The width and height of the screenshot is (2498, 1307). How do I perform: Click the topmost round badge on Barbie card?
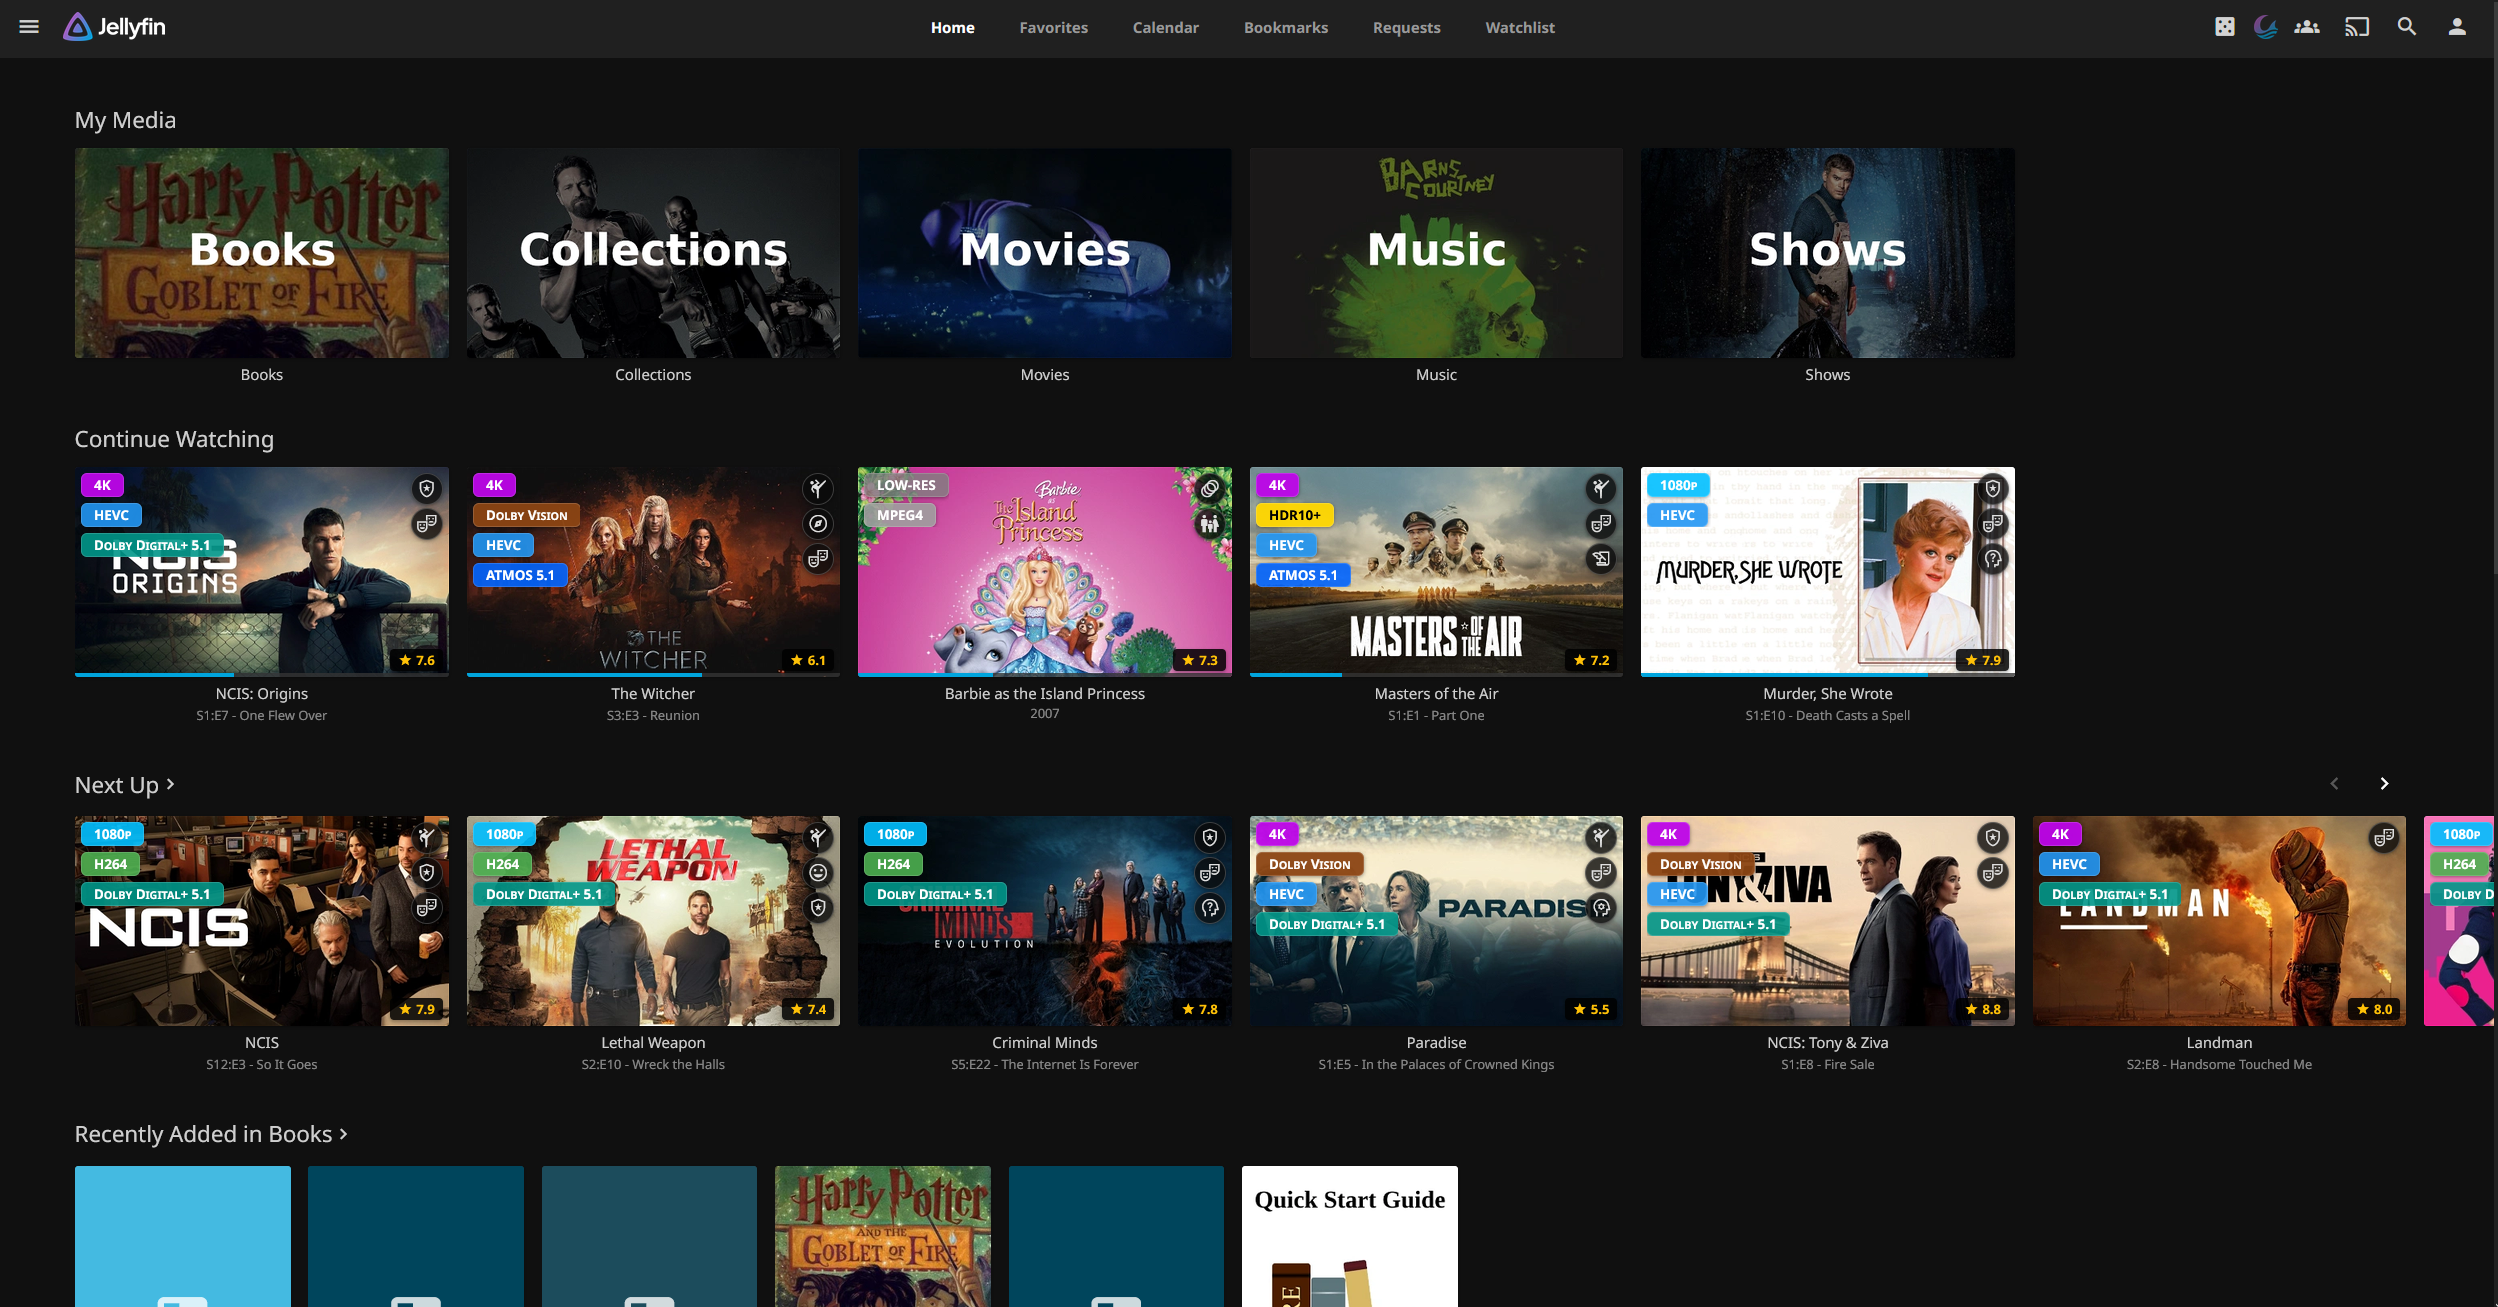[1210, 488]
